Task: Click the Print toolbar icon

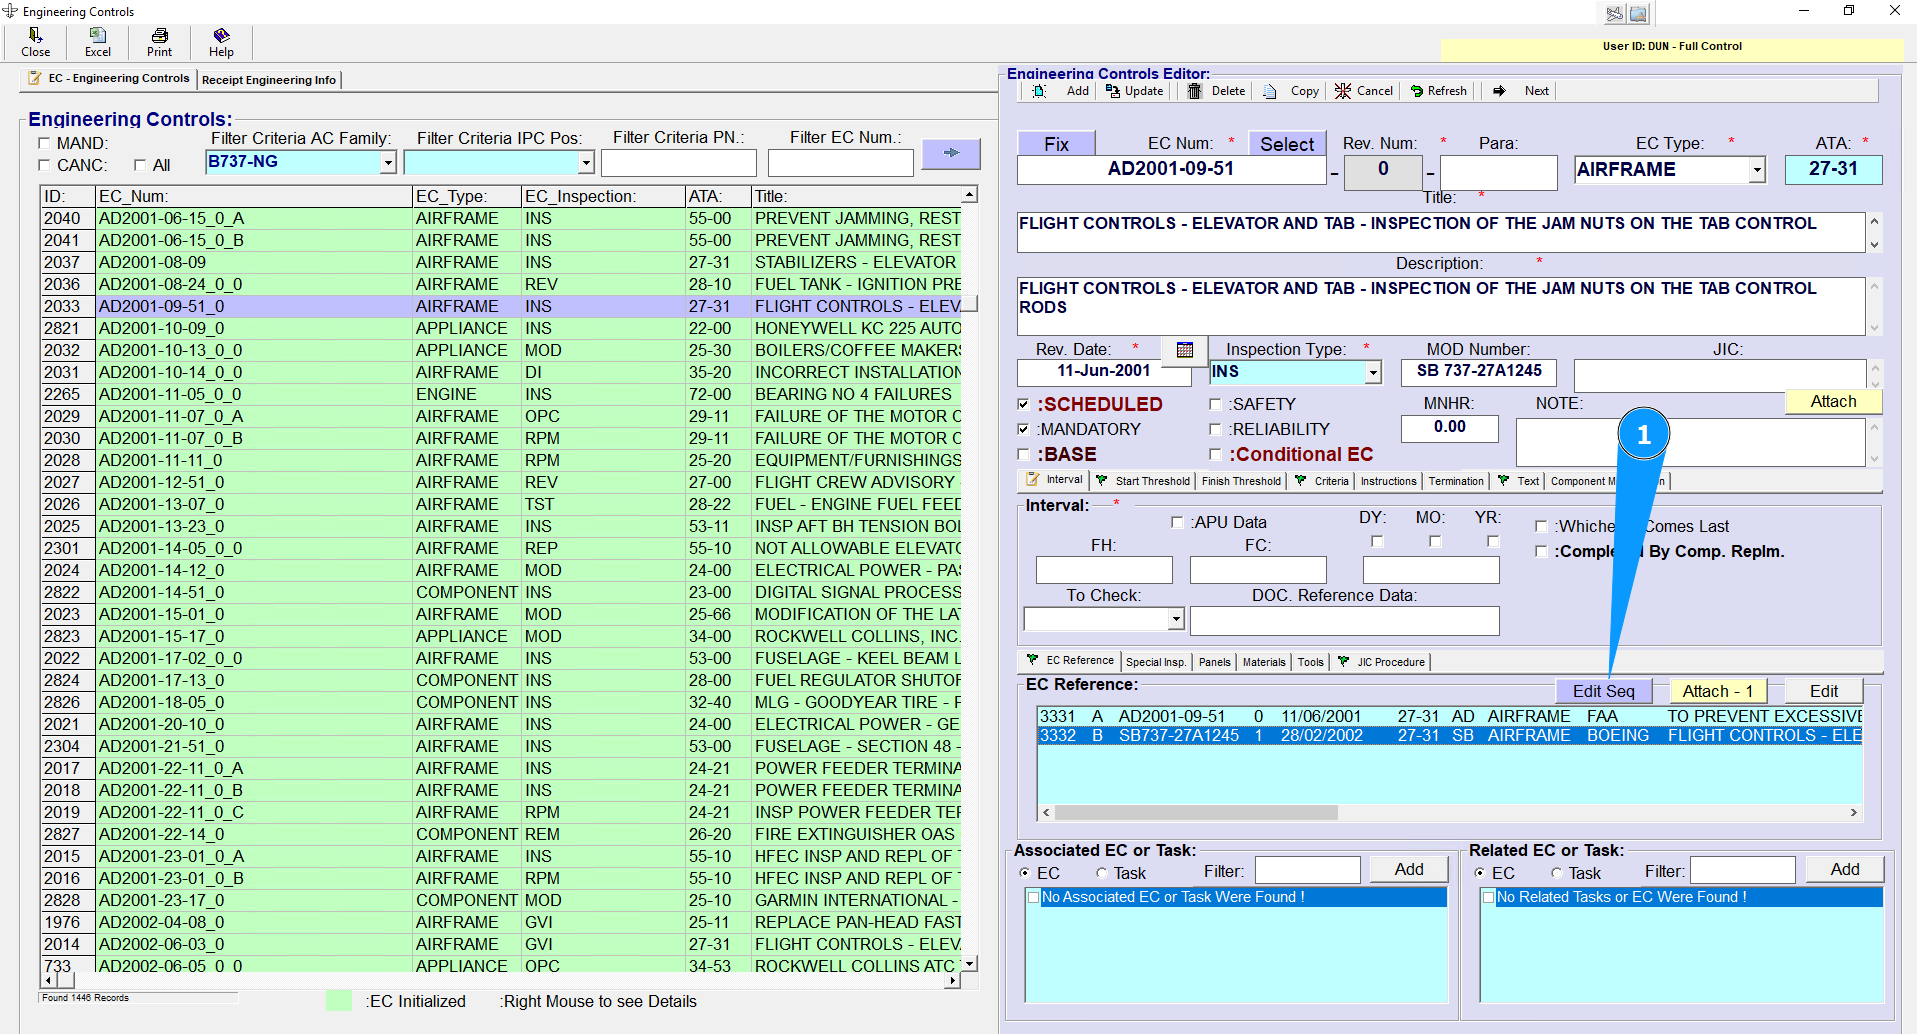Action: coord(159,37)
